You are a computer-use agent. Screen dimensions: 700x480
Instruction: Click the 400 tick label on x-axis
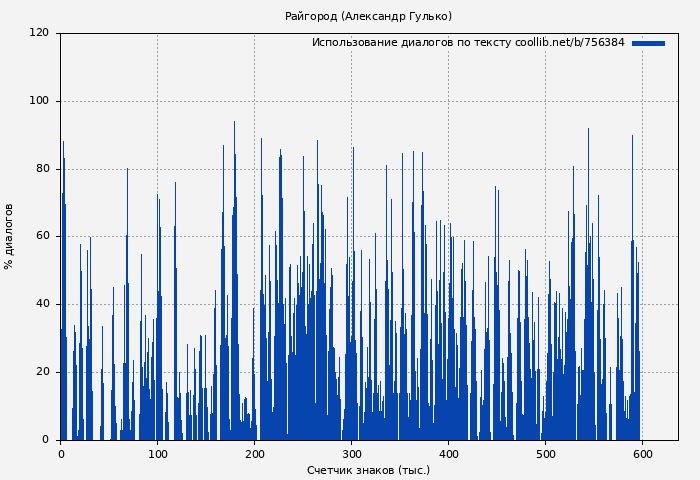click(448, 454)
